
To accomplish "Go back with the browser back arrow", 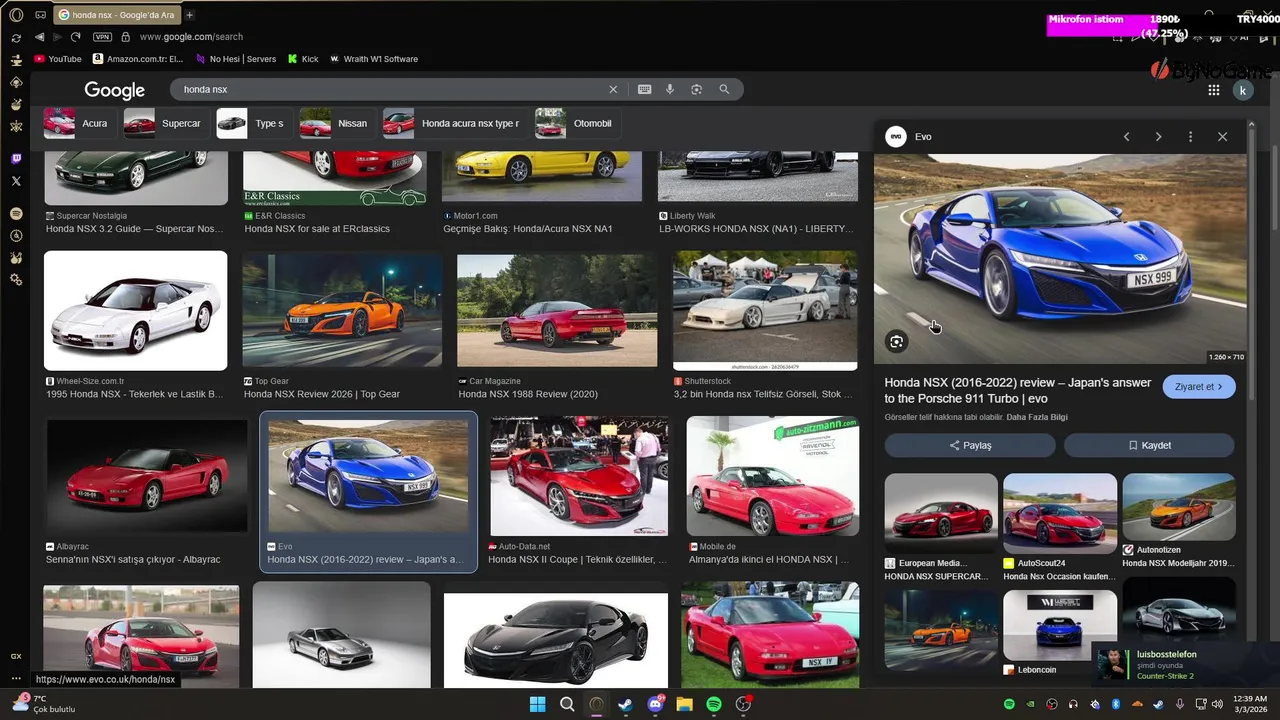I will point(39,37).
